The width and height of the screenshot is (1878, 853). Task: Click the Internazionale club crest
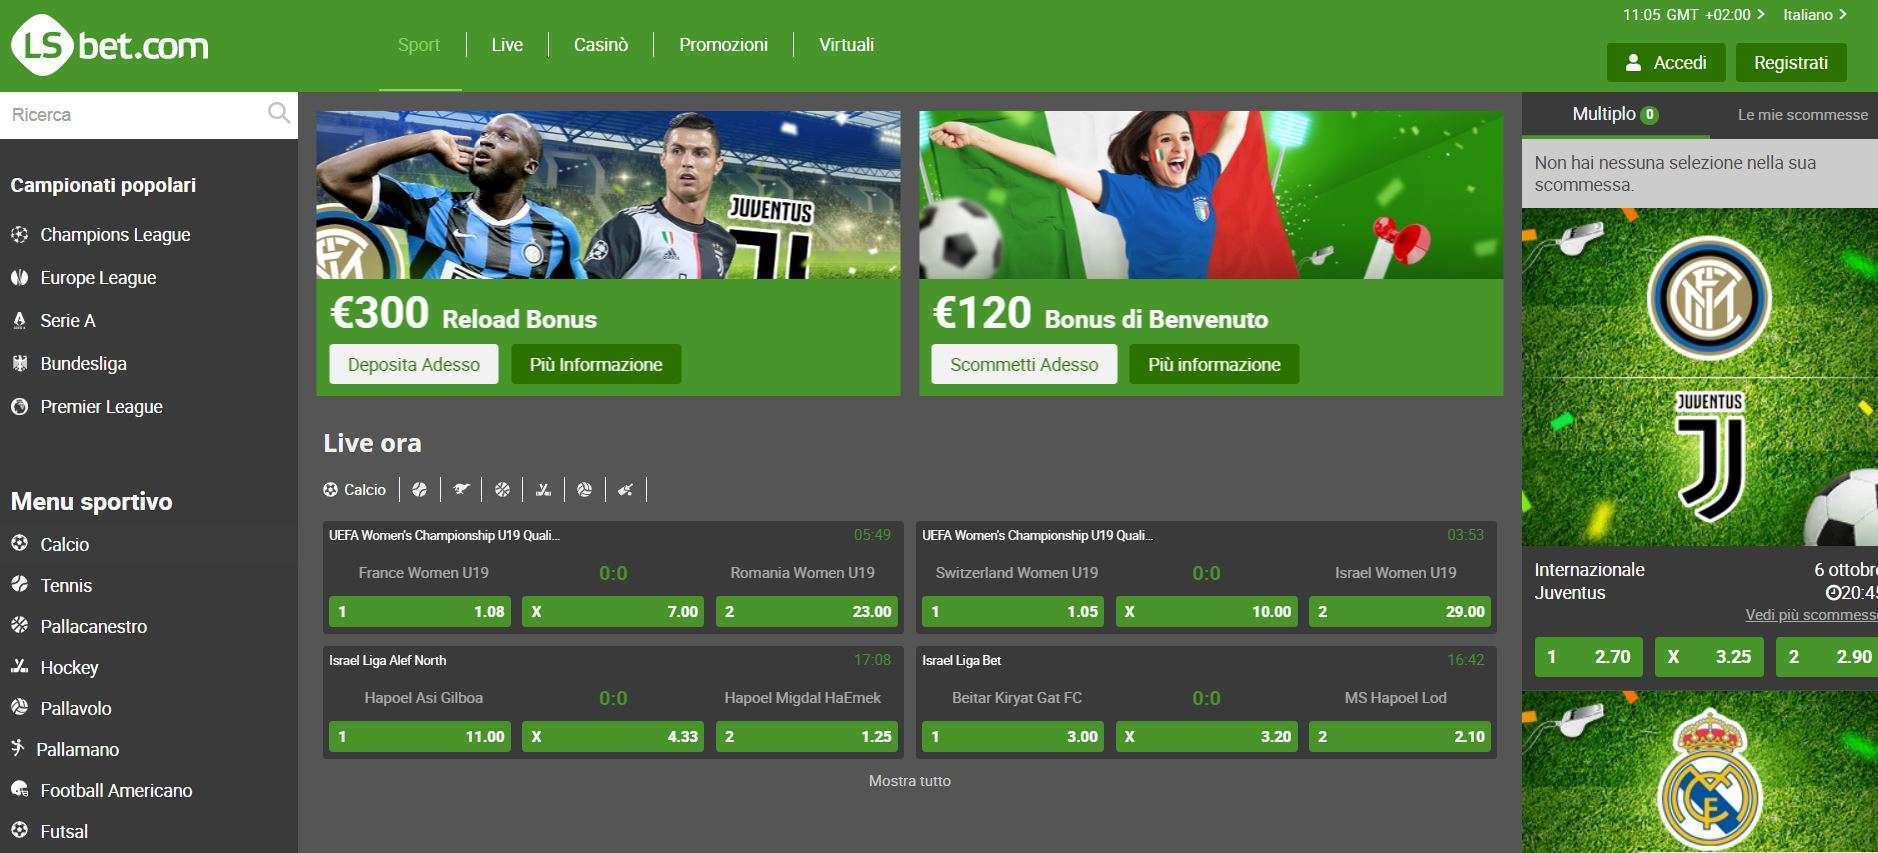pos(1708,298)
